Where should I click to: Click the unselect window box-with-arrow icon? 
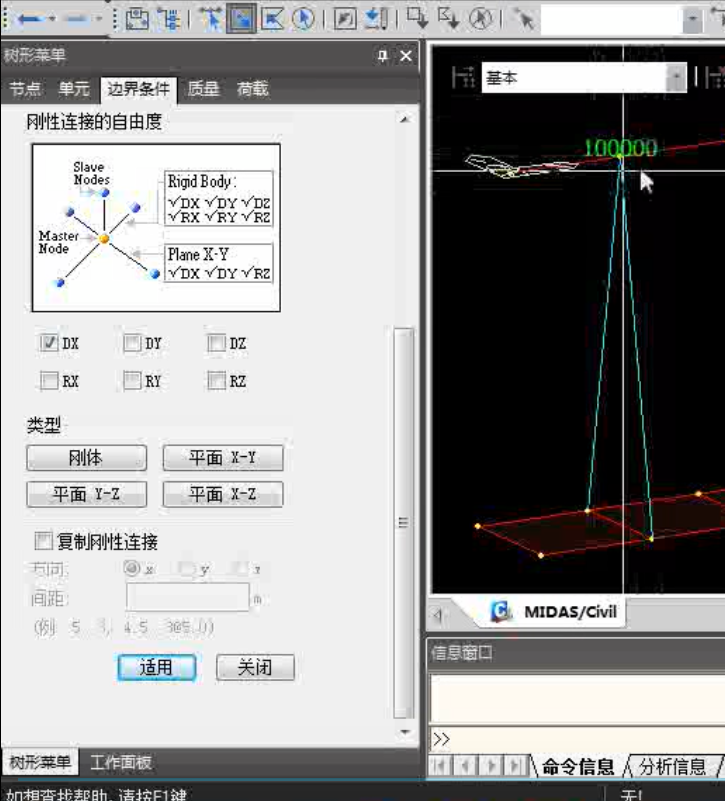[x=417, y=17]
